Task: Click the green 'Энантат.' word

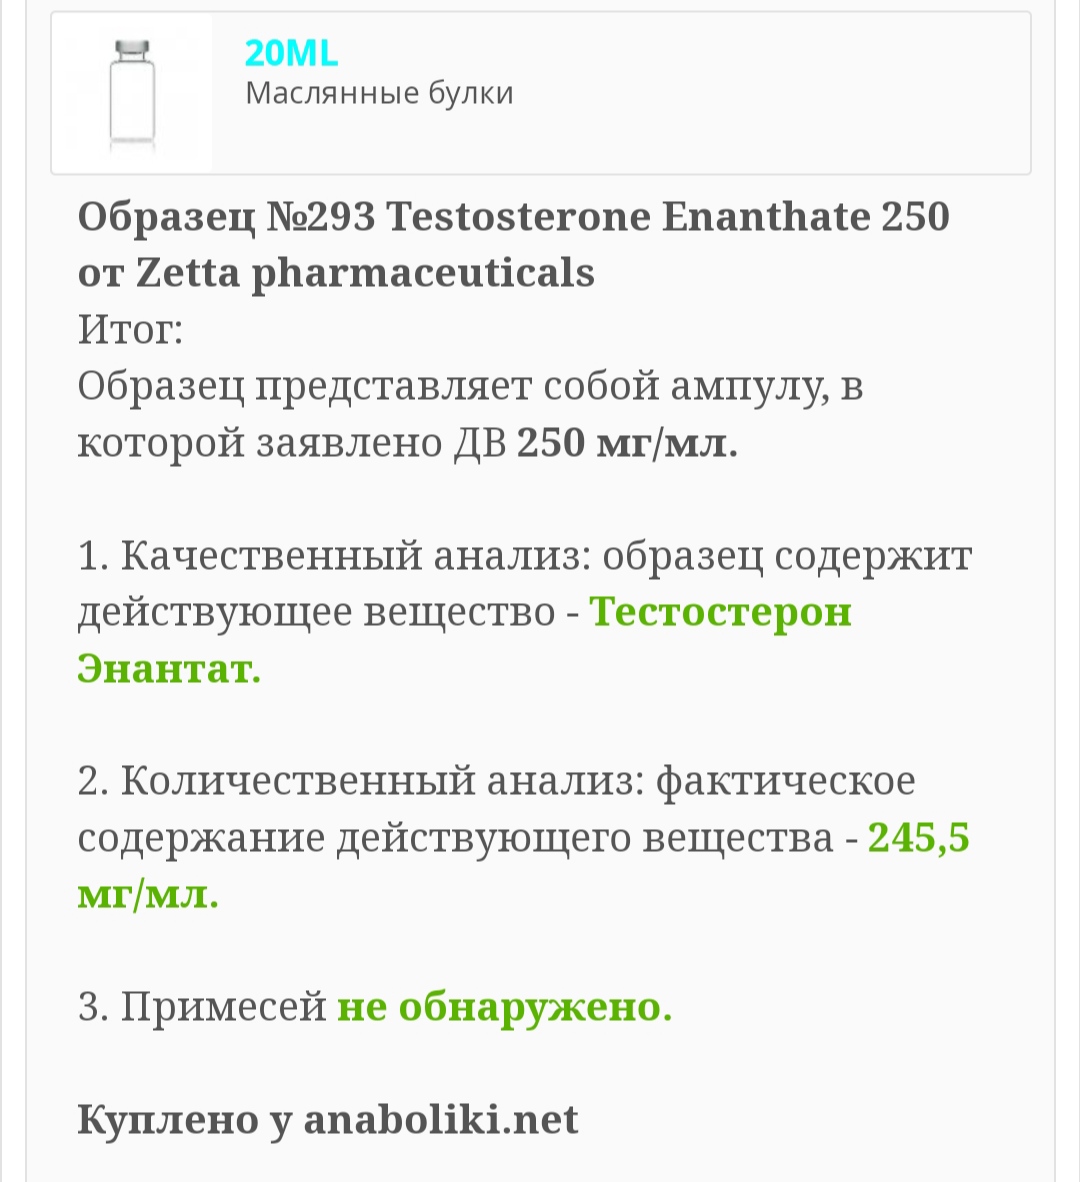Action: [x=169, y=668]
